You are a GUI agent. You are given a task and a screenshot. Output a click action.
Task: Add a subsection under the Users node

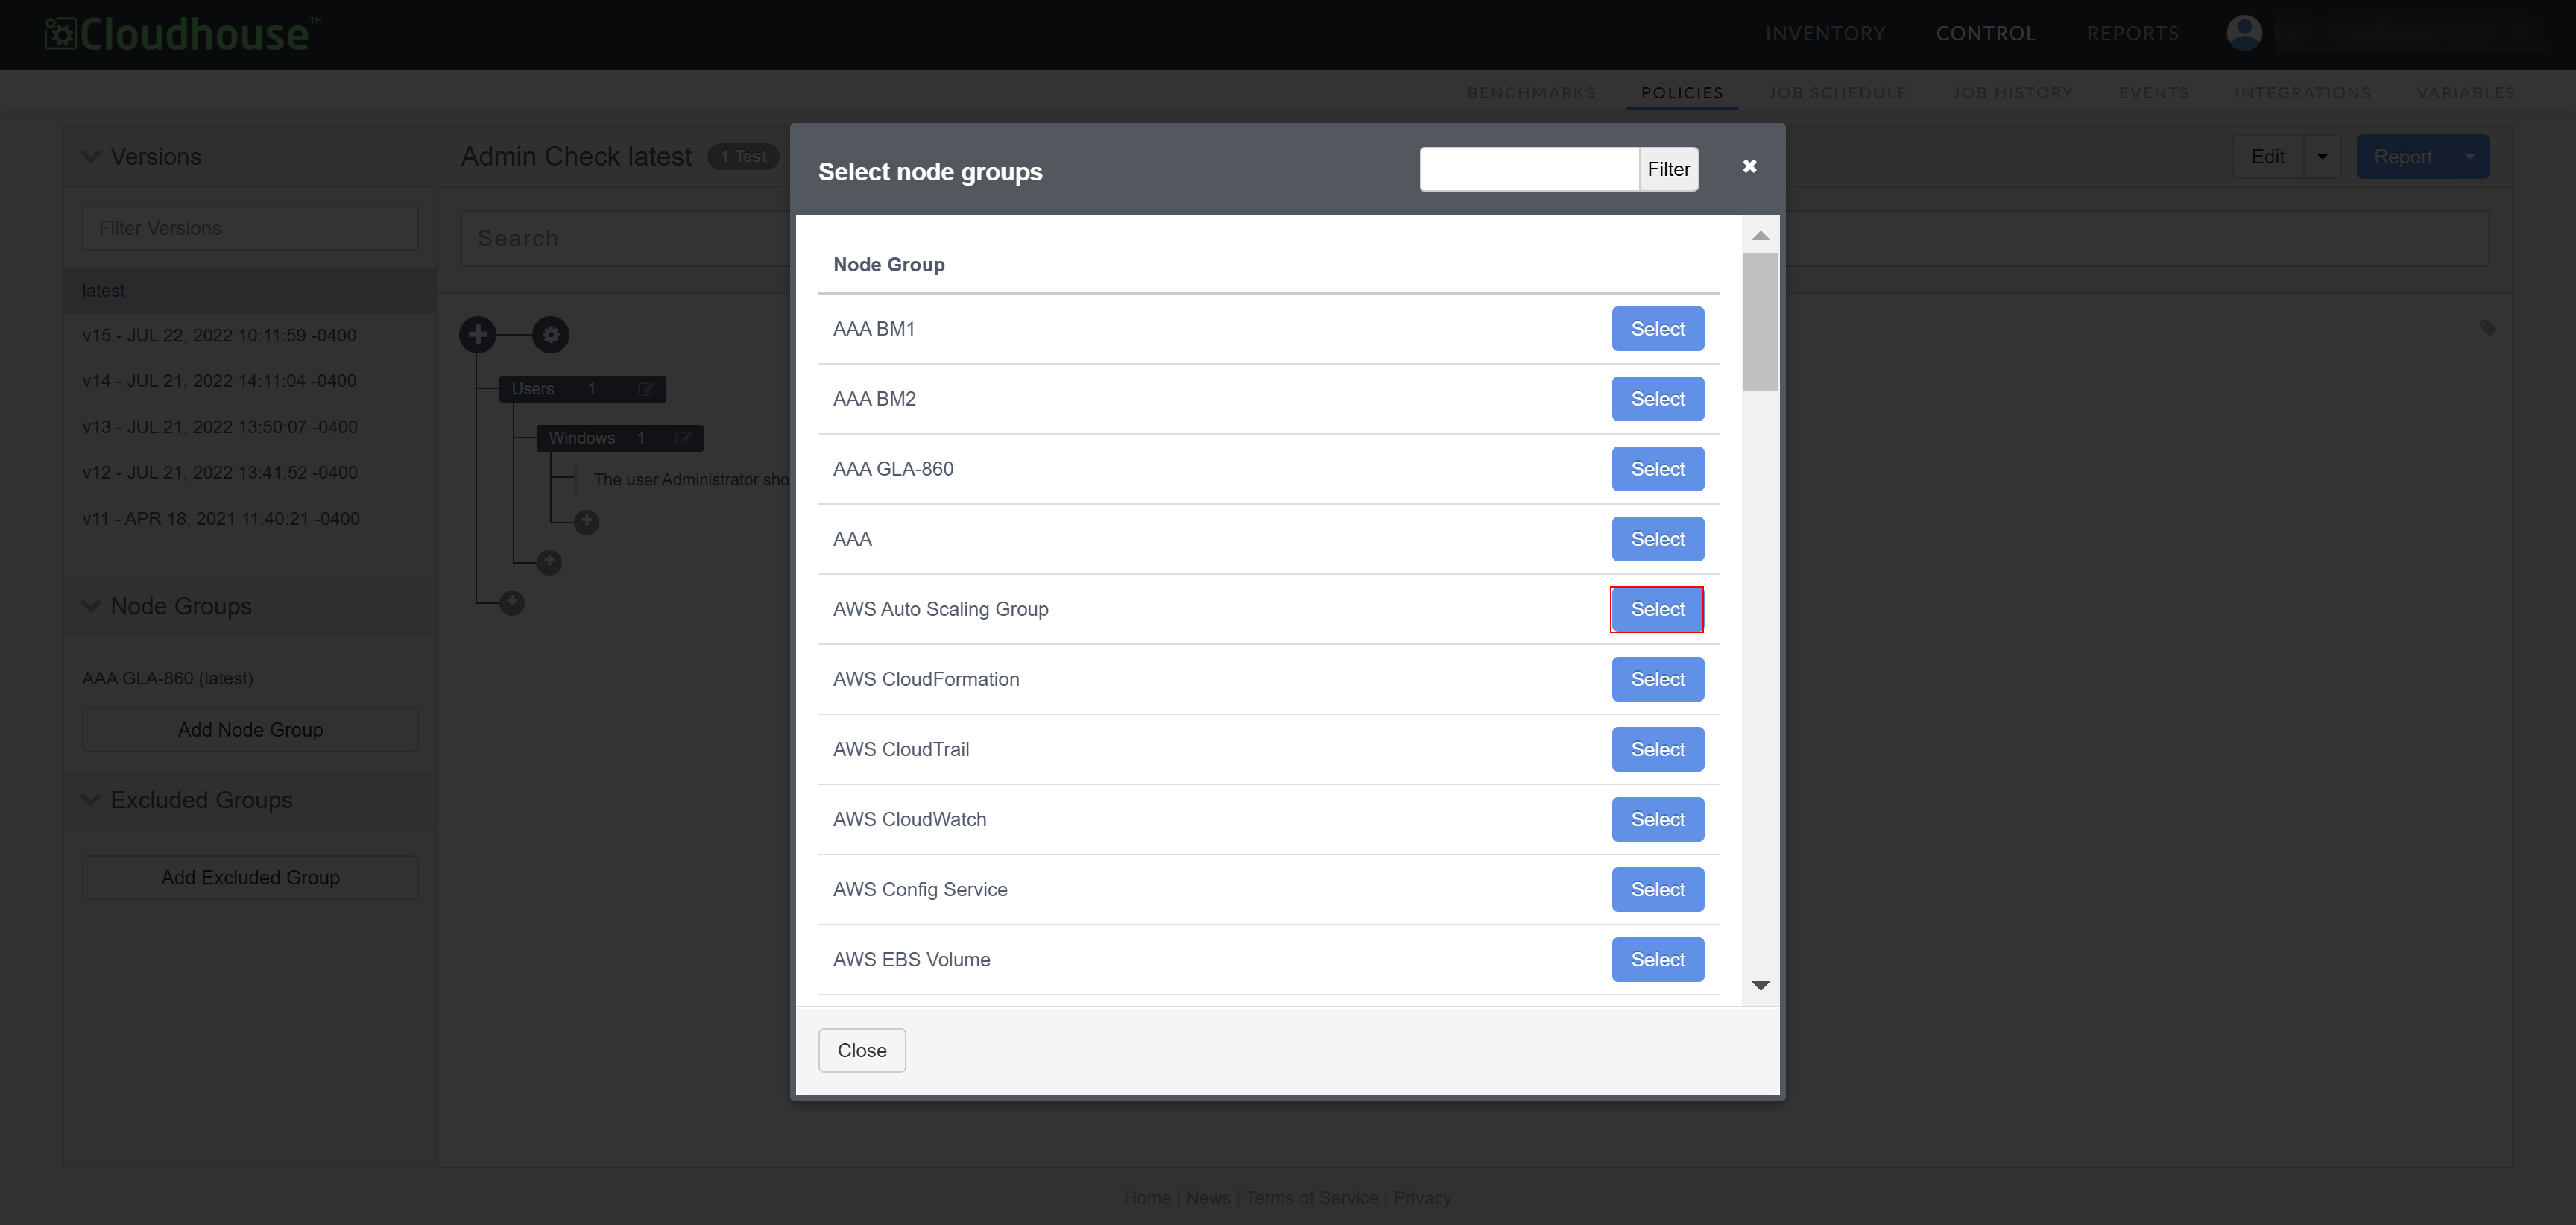point(549,562)
